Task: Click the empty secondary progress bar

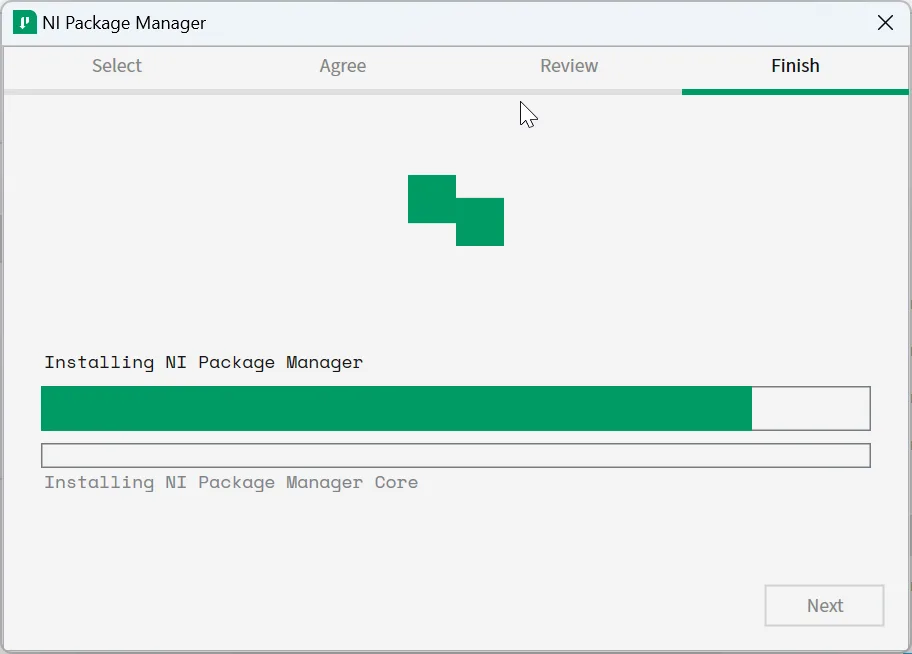Action: pyautogui.click(x=455, y=455)
